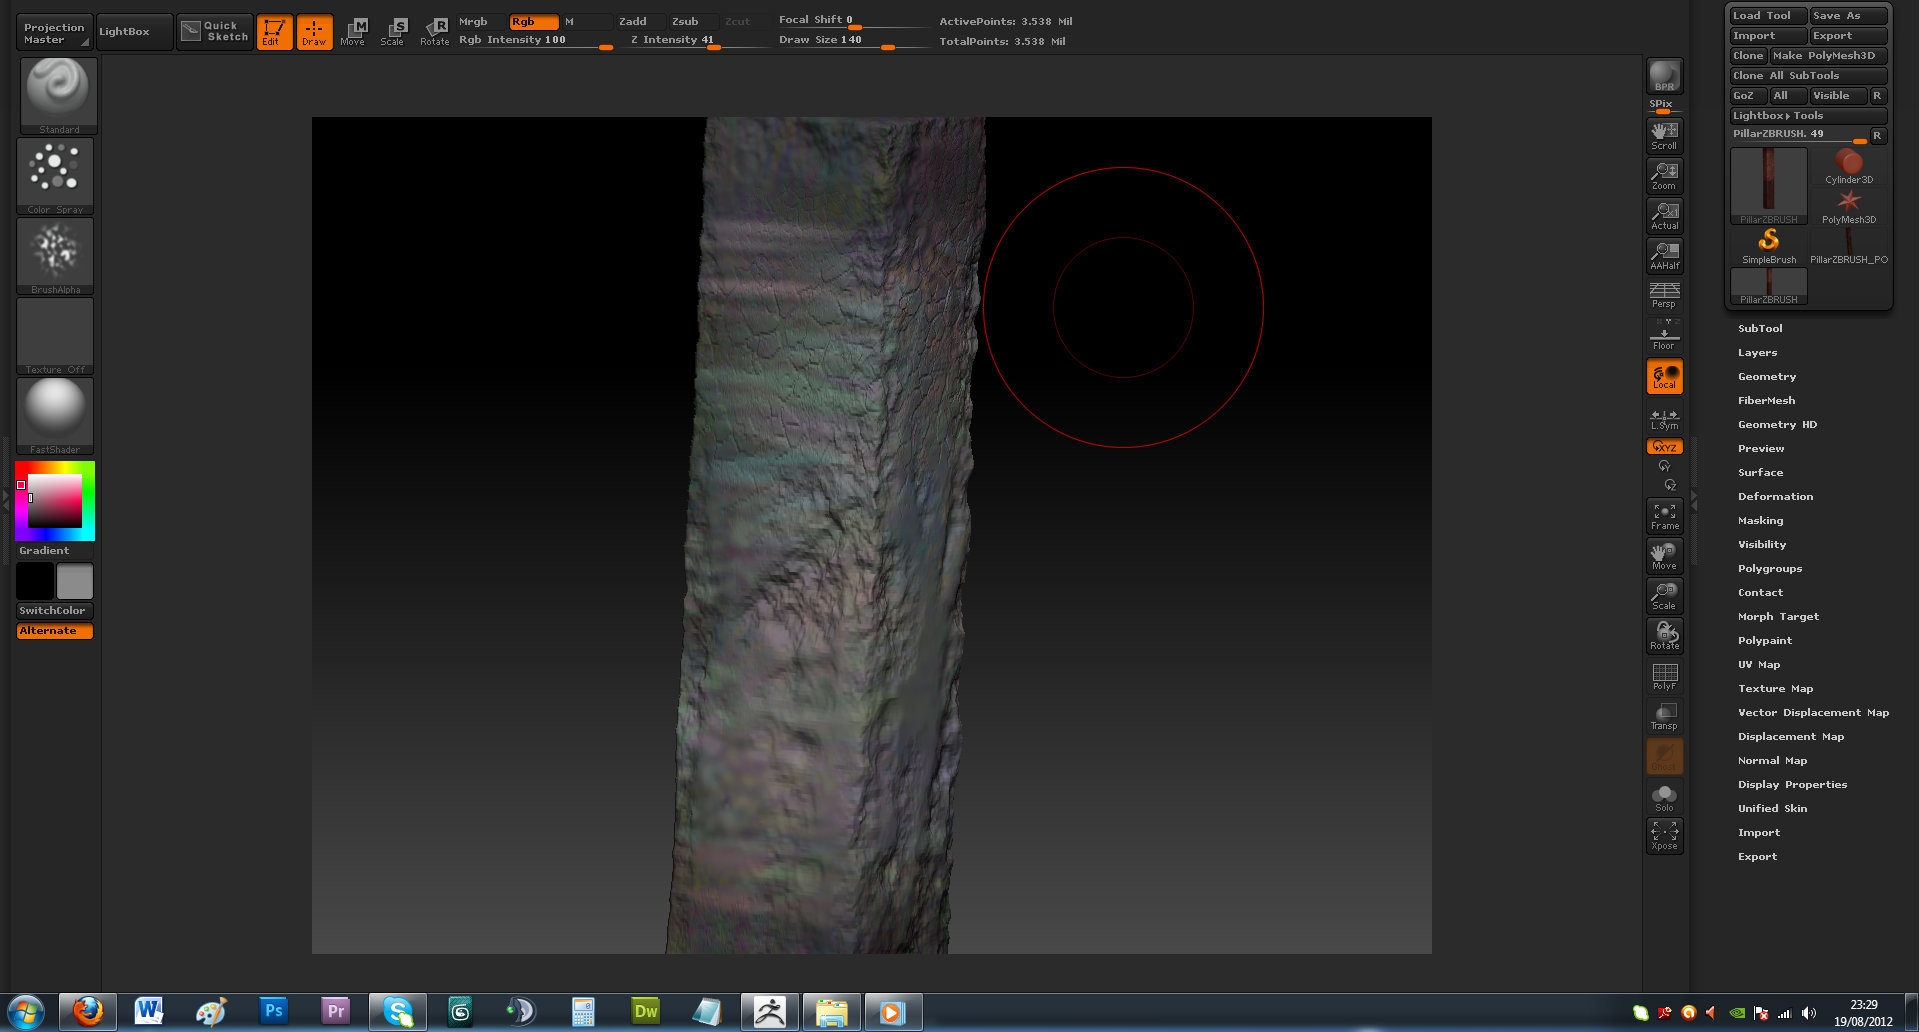Toggle Persp perspective view
The width and height of the screenshot is (1919, 1032).
tap(1663, 295)
